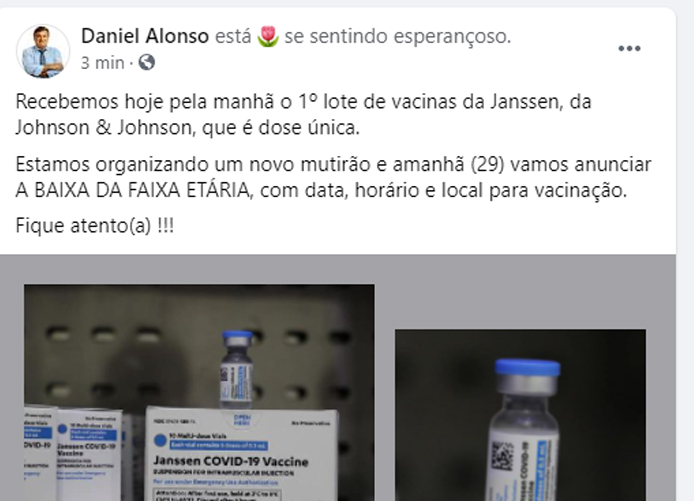This screenshot has height=501, width=694.
Task: Click the OPEN HERE tab on the box
Action: [x=242, y=419]
